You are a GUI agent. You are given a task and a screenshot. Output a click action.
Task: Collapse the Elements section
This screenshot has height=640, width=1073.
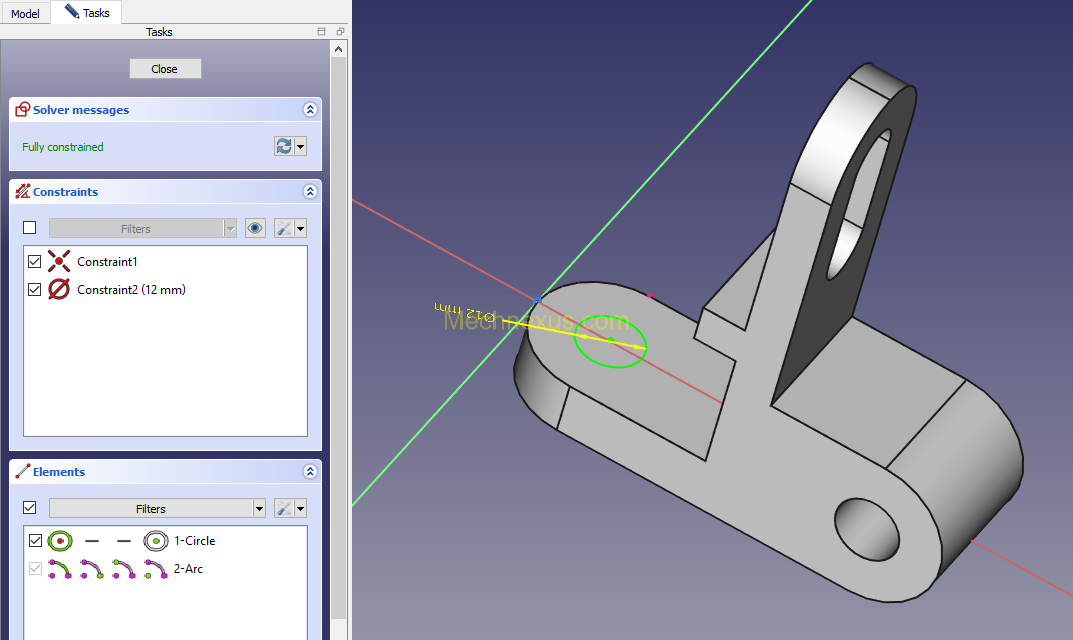click(x=310, y=472)
